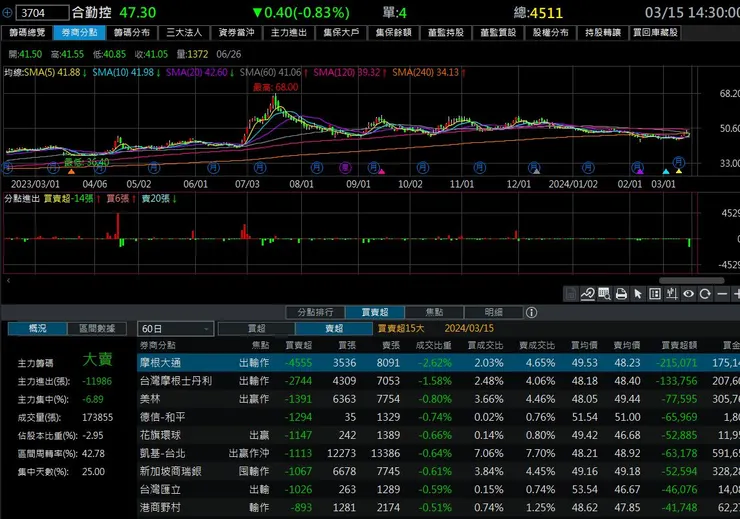Toggle the eye visibility icon in toolbar
The width and height of the screenshot is (740, 519).
point(689,294)
